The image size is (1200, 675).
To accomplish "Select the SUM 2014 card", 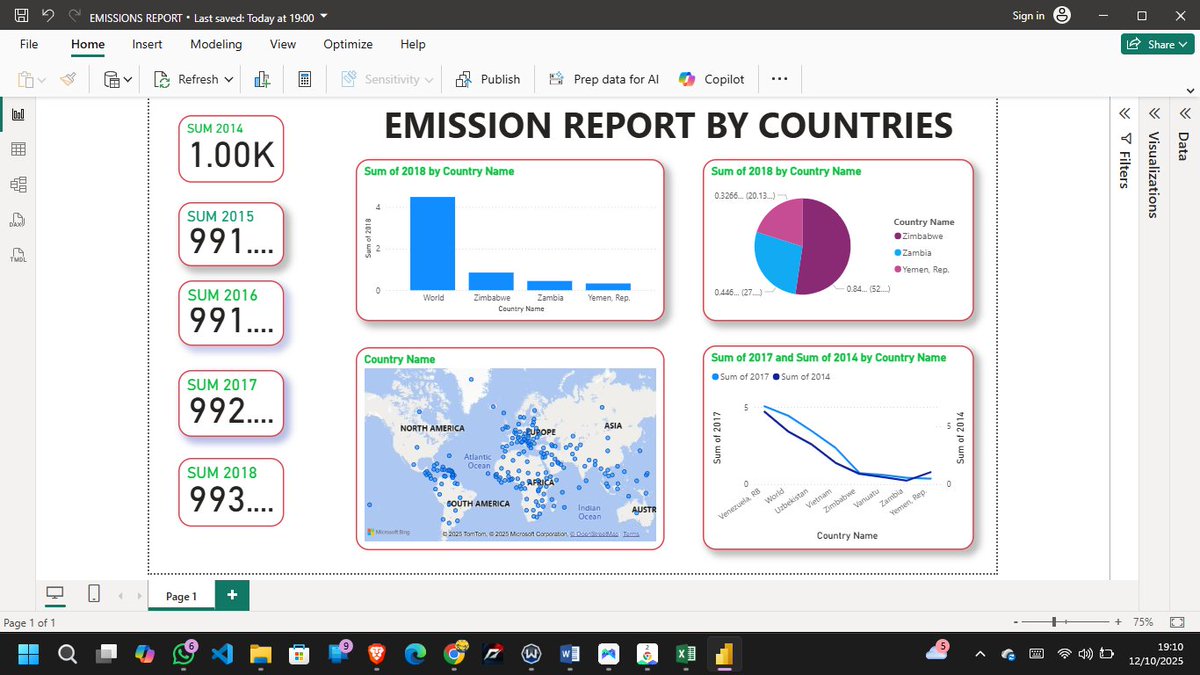I will pyautogui.click(x=231, y=151).
